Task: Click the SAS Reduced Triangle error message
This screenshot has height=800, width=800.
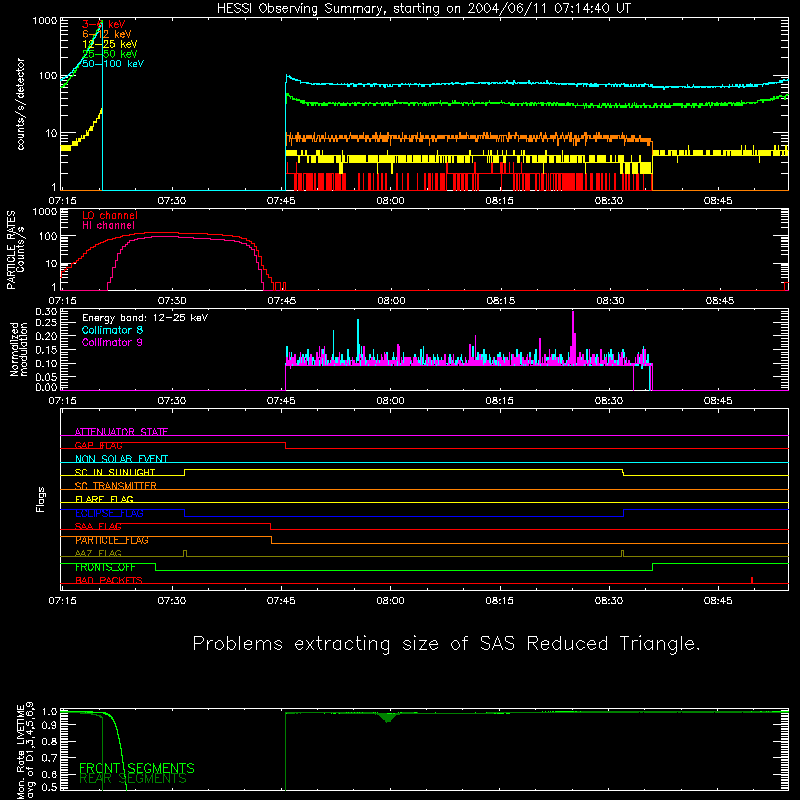Action: pos(446,644)
